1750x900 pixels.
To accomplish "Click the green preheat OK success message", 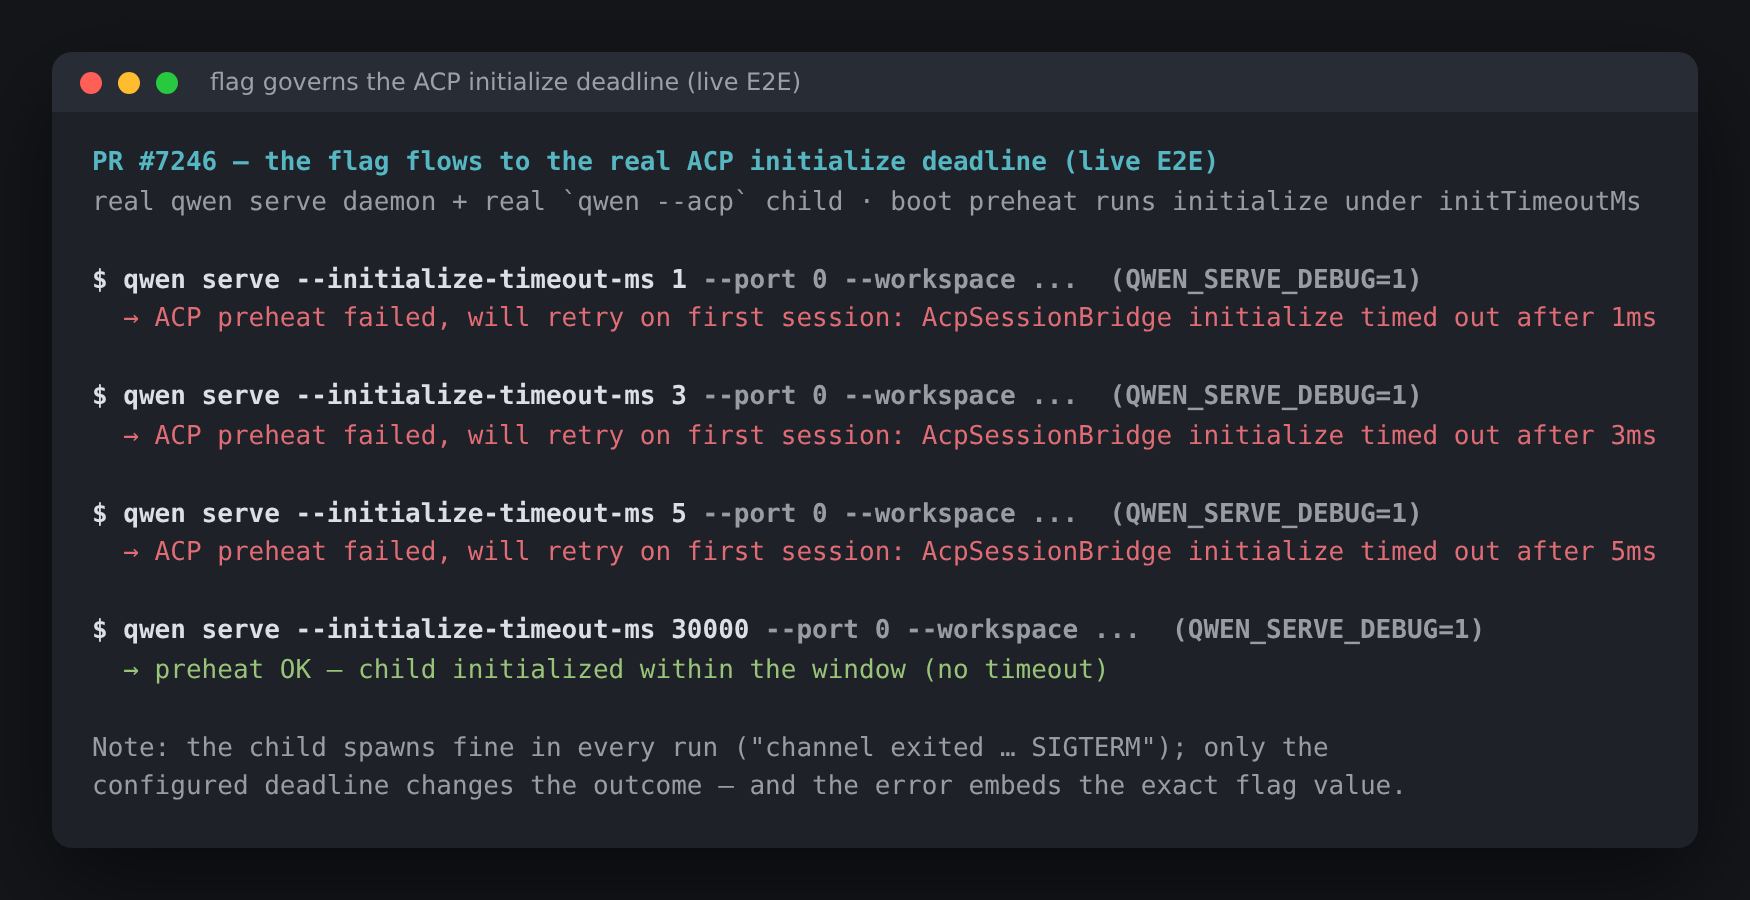I will point(631,669).
